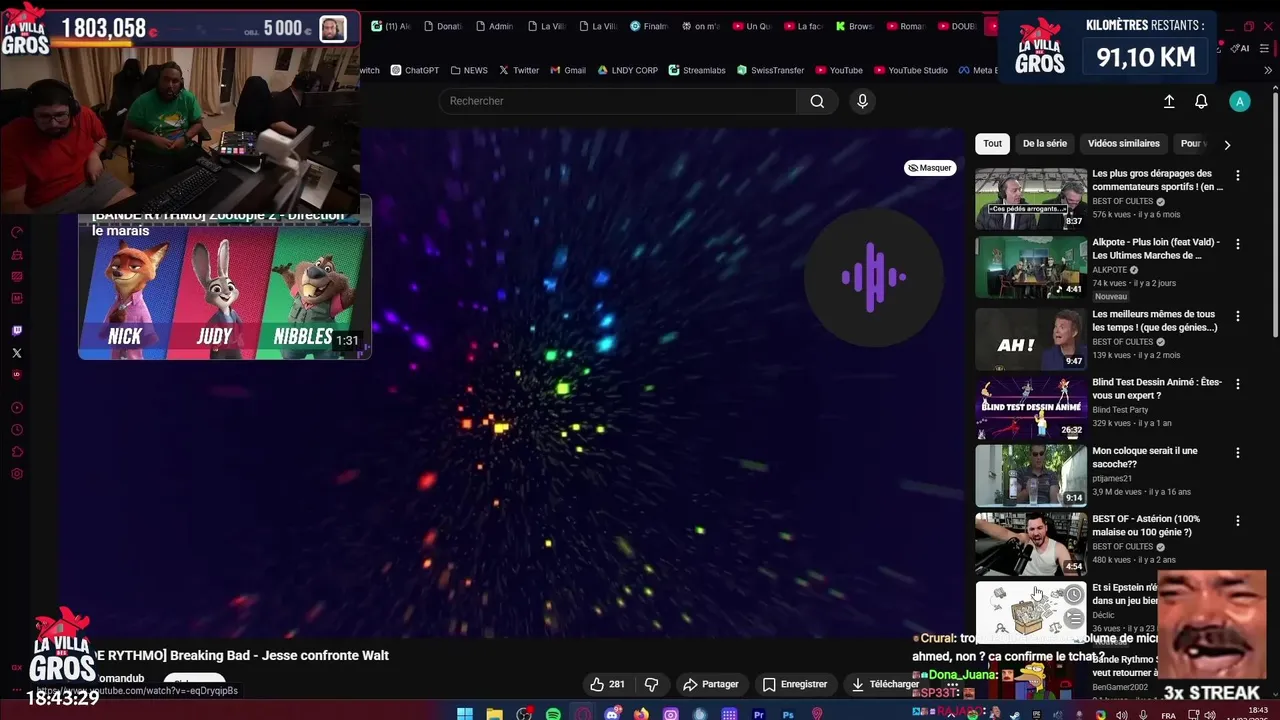Open the LNDY CORP Drive bookmark

[x=627, y=70]
